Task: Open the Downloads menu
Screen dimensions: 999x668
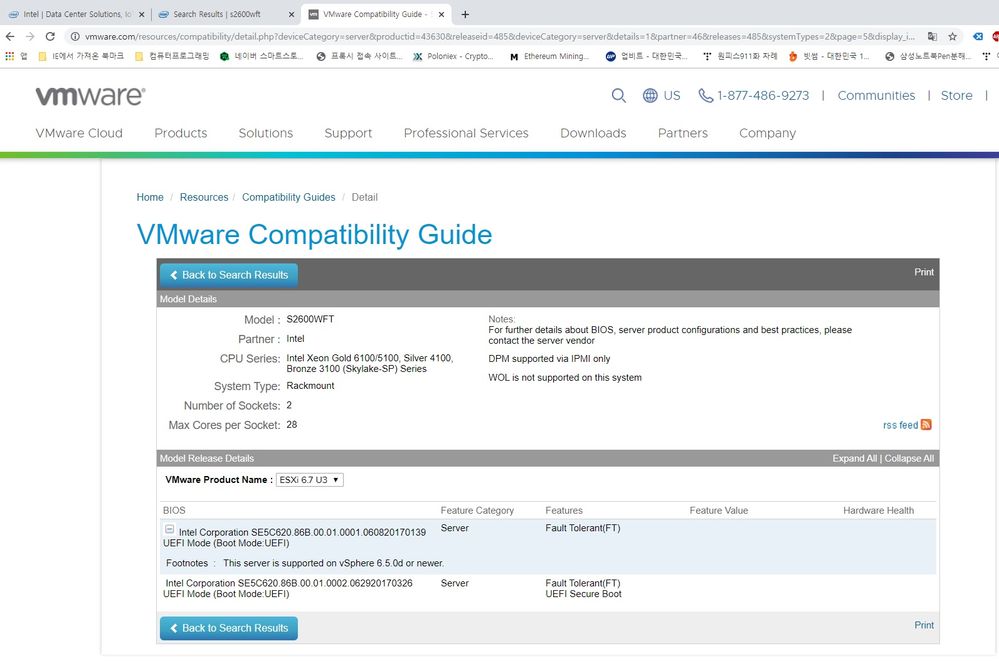Action: pyautogui.click(x=593, y=133)
